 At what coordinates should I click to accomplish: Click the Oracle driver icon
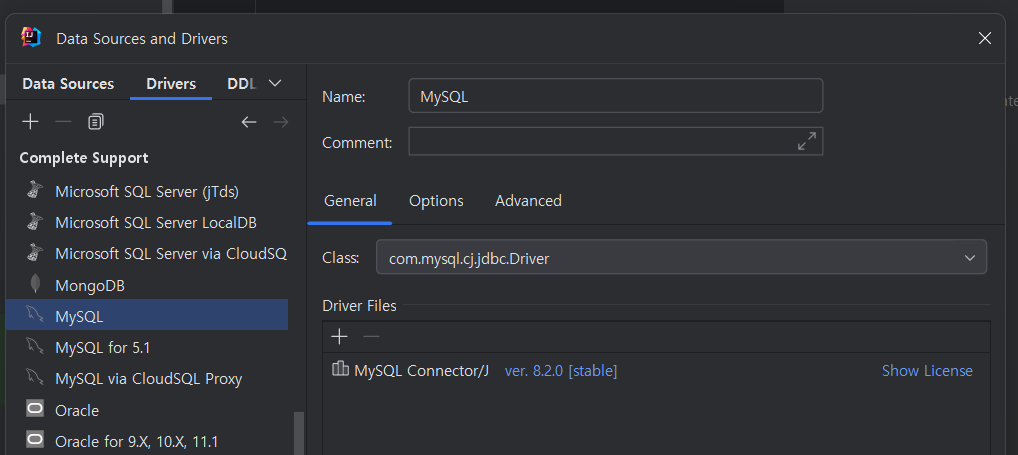[35, 409]
